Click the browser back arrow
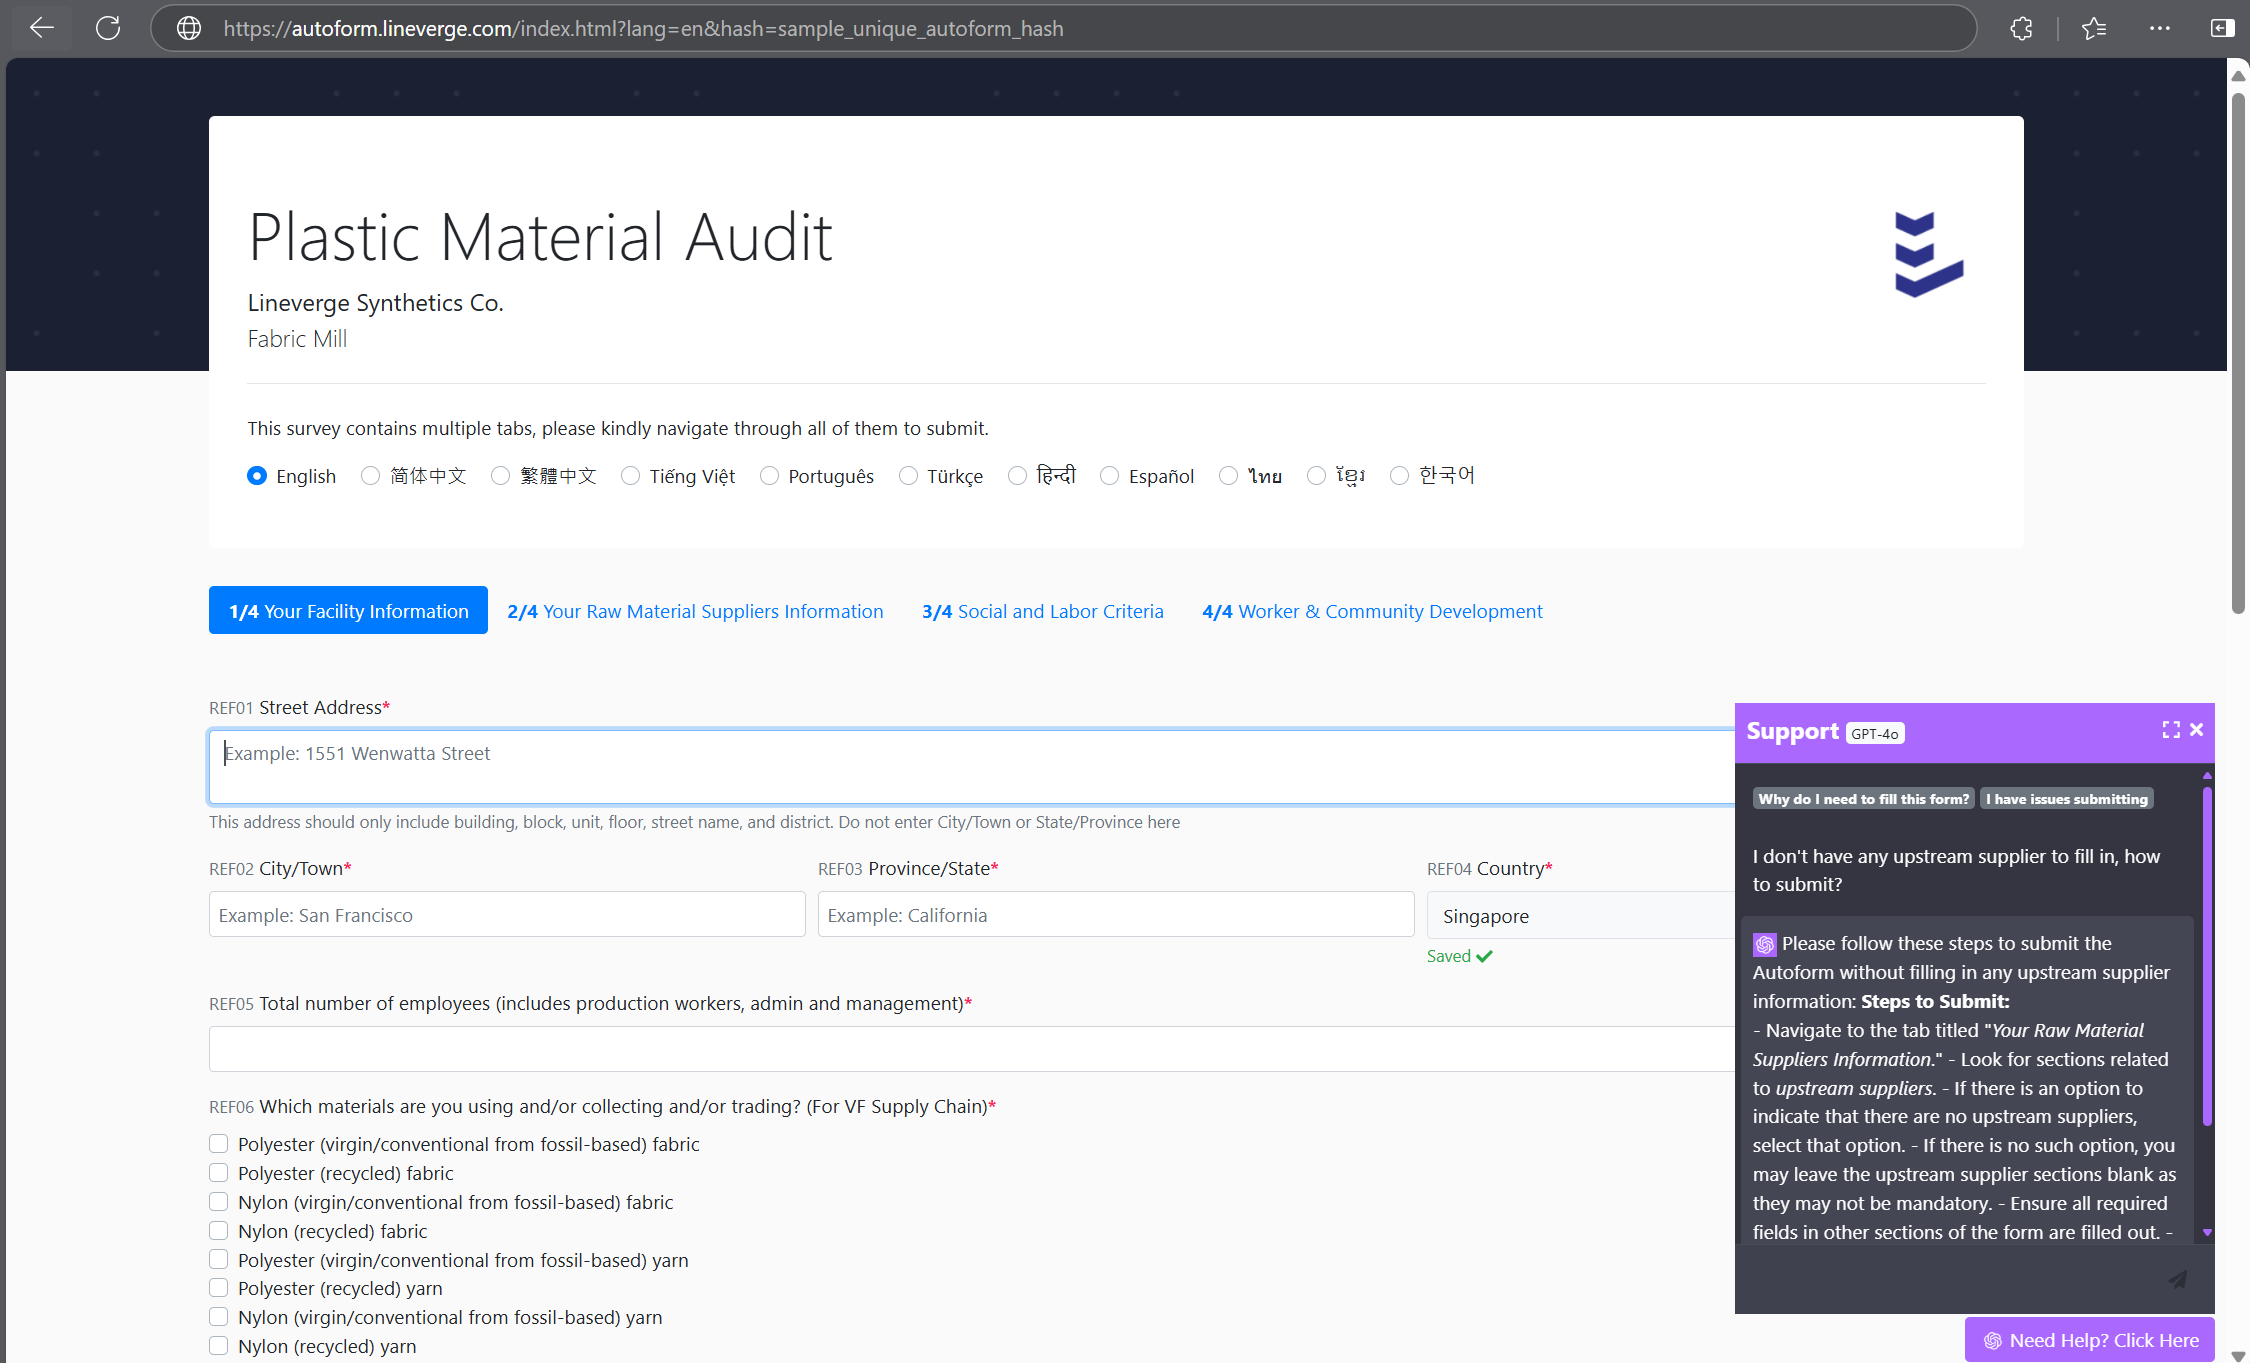The height and width of the screenshot is (1363, 2250). click(x=41, y=28)
